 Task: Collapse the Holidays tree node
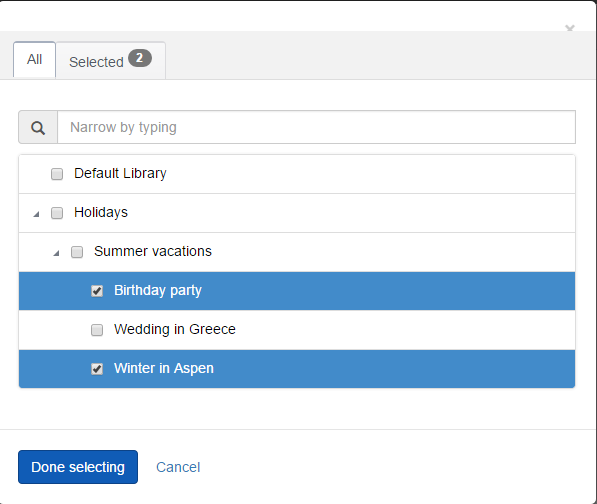pyautogui.click(x=37, y=214)
